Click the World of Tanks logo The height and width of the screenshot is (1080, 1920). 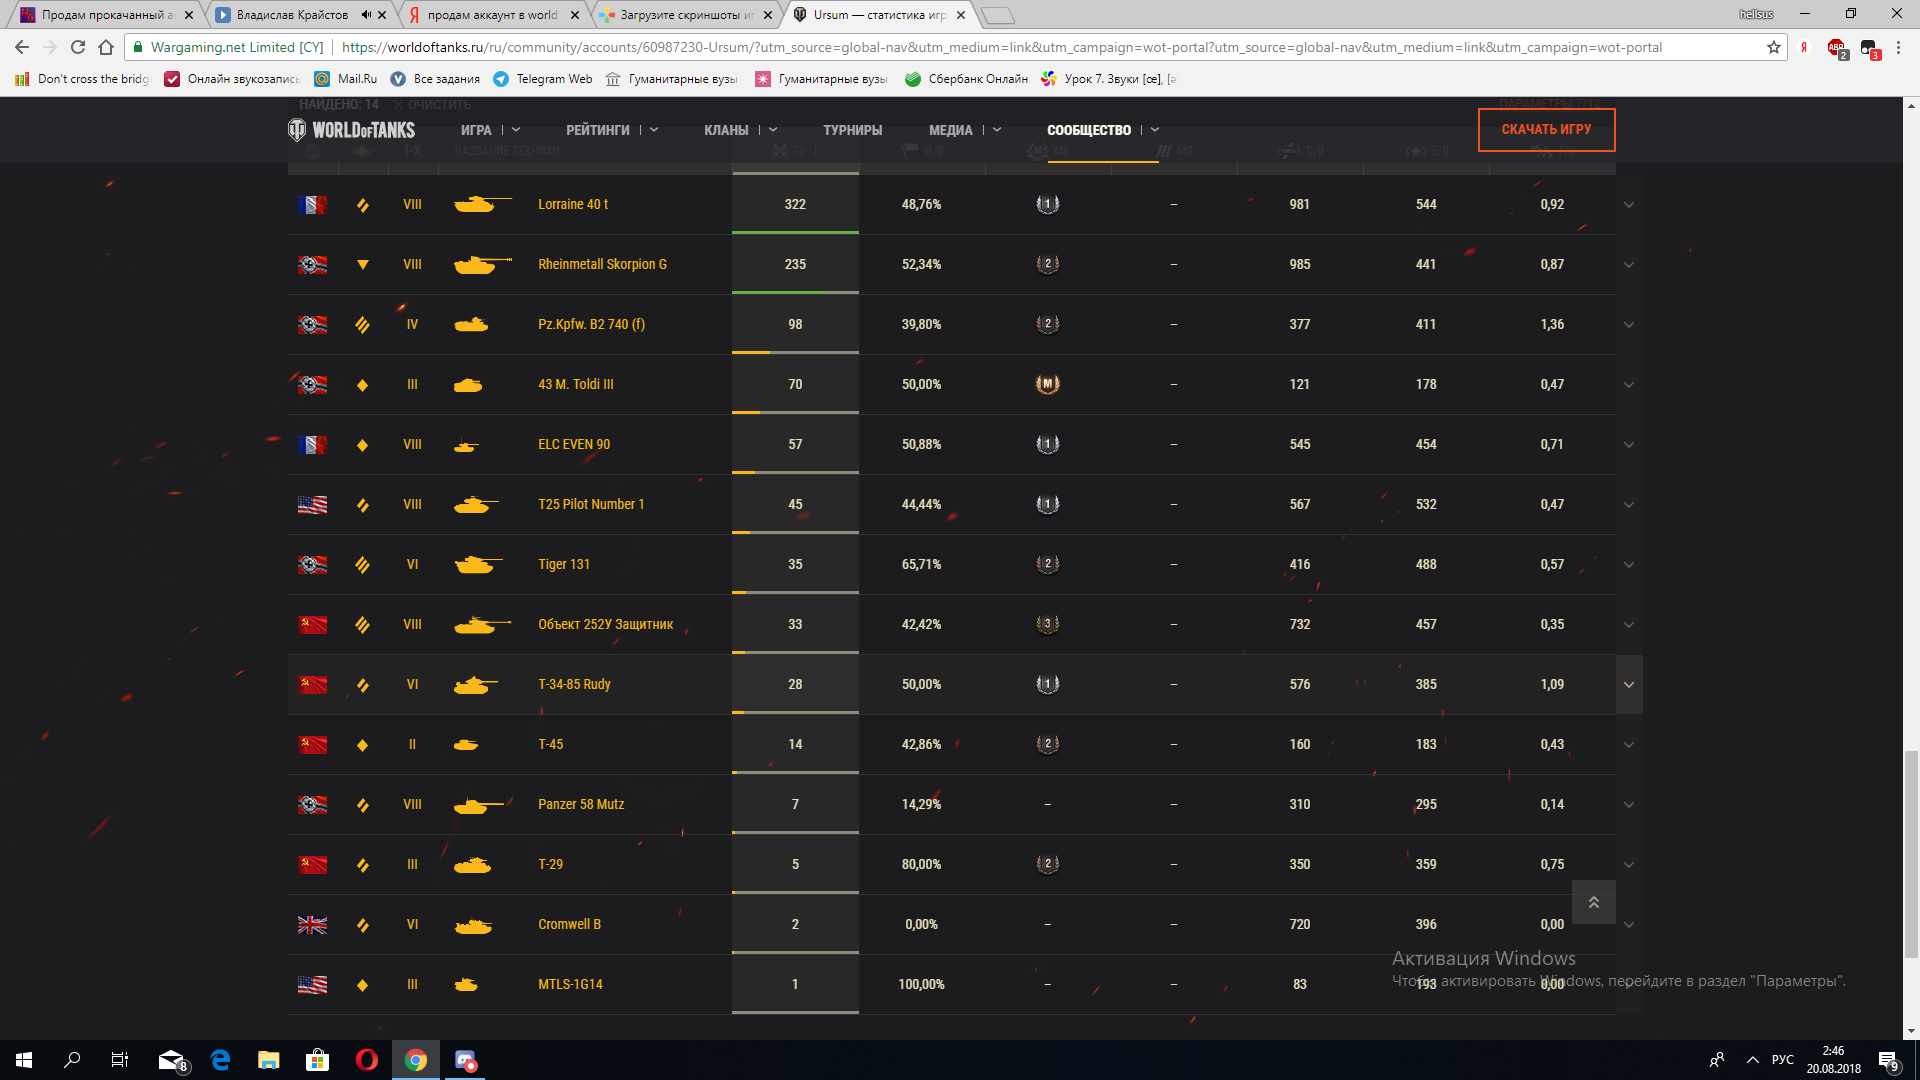tap(352, 130)
